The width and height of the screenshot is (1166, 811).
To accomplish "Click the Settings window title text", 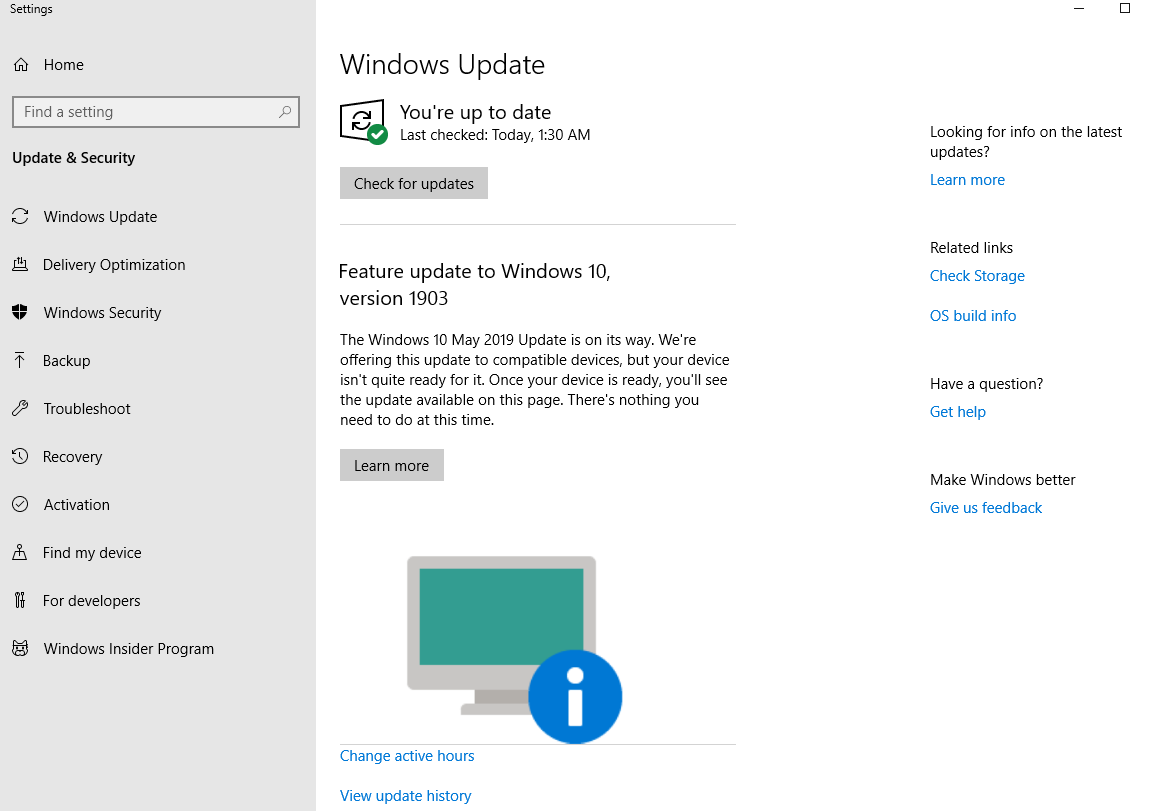I will click(x=31, y=9).
